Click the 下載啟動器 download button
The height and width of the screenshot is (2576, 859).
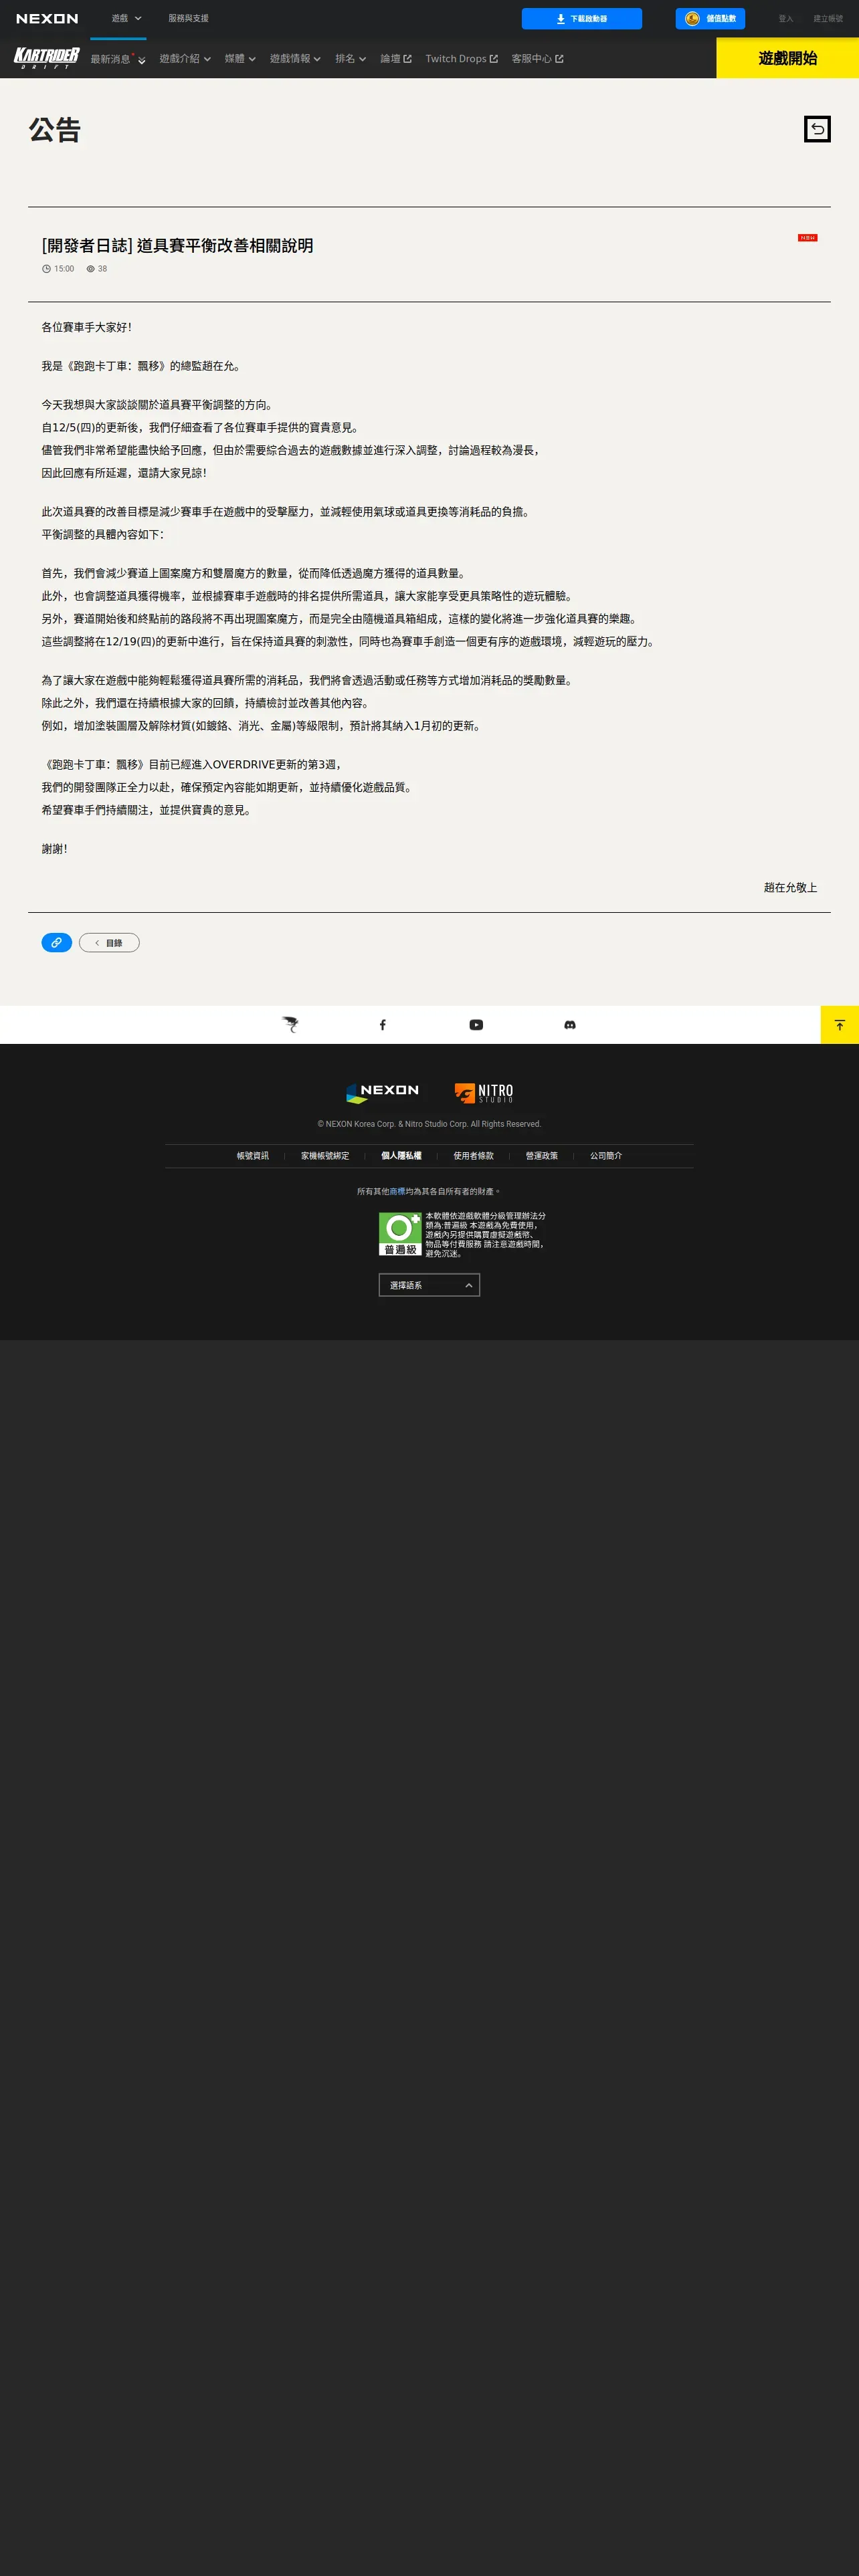[582, 19]
